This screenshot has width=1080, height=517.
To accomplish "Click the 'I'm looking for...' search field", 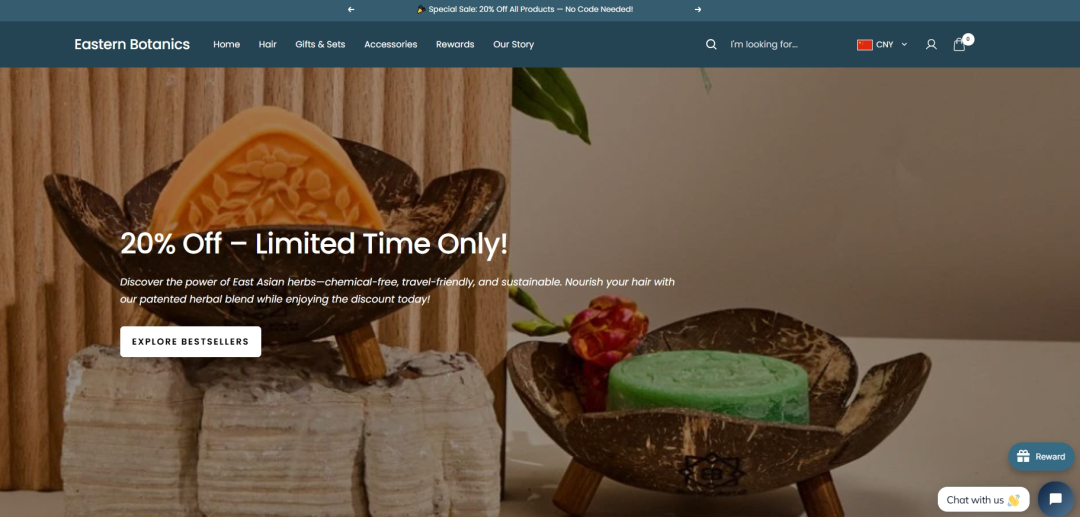I will tap(785, 44).
